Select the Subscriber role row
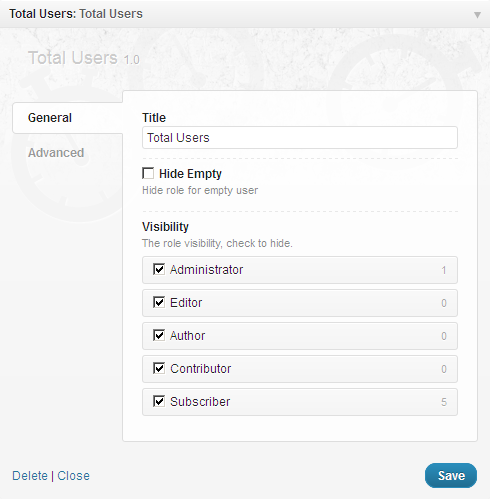The image size is (490, 499). pyautogui.click(x=300, y=402)
